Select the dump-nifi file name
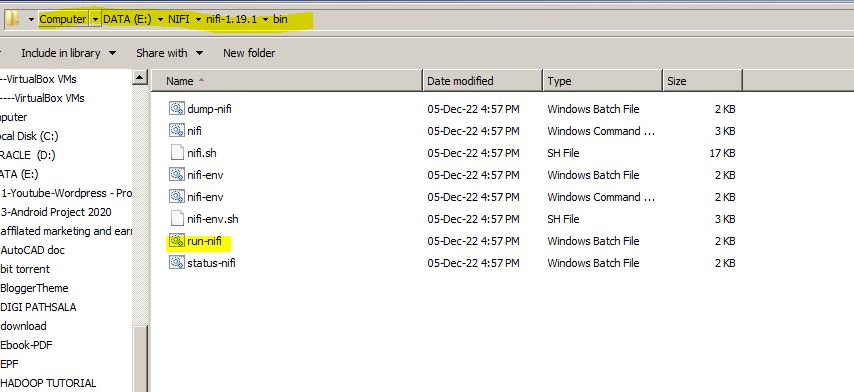The width and height of the screenshot is (854, 392). (x=209, y=109)
